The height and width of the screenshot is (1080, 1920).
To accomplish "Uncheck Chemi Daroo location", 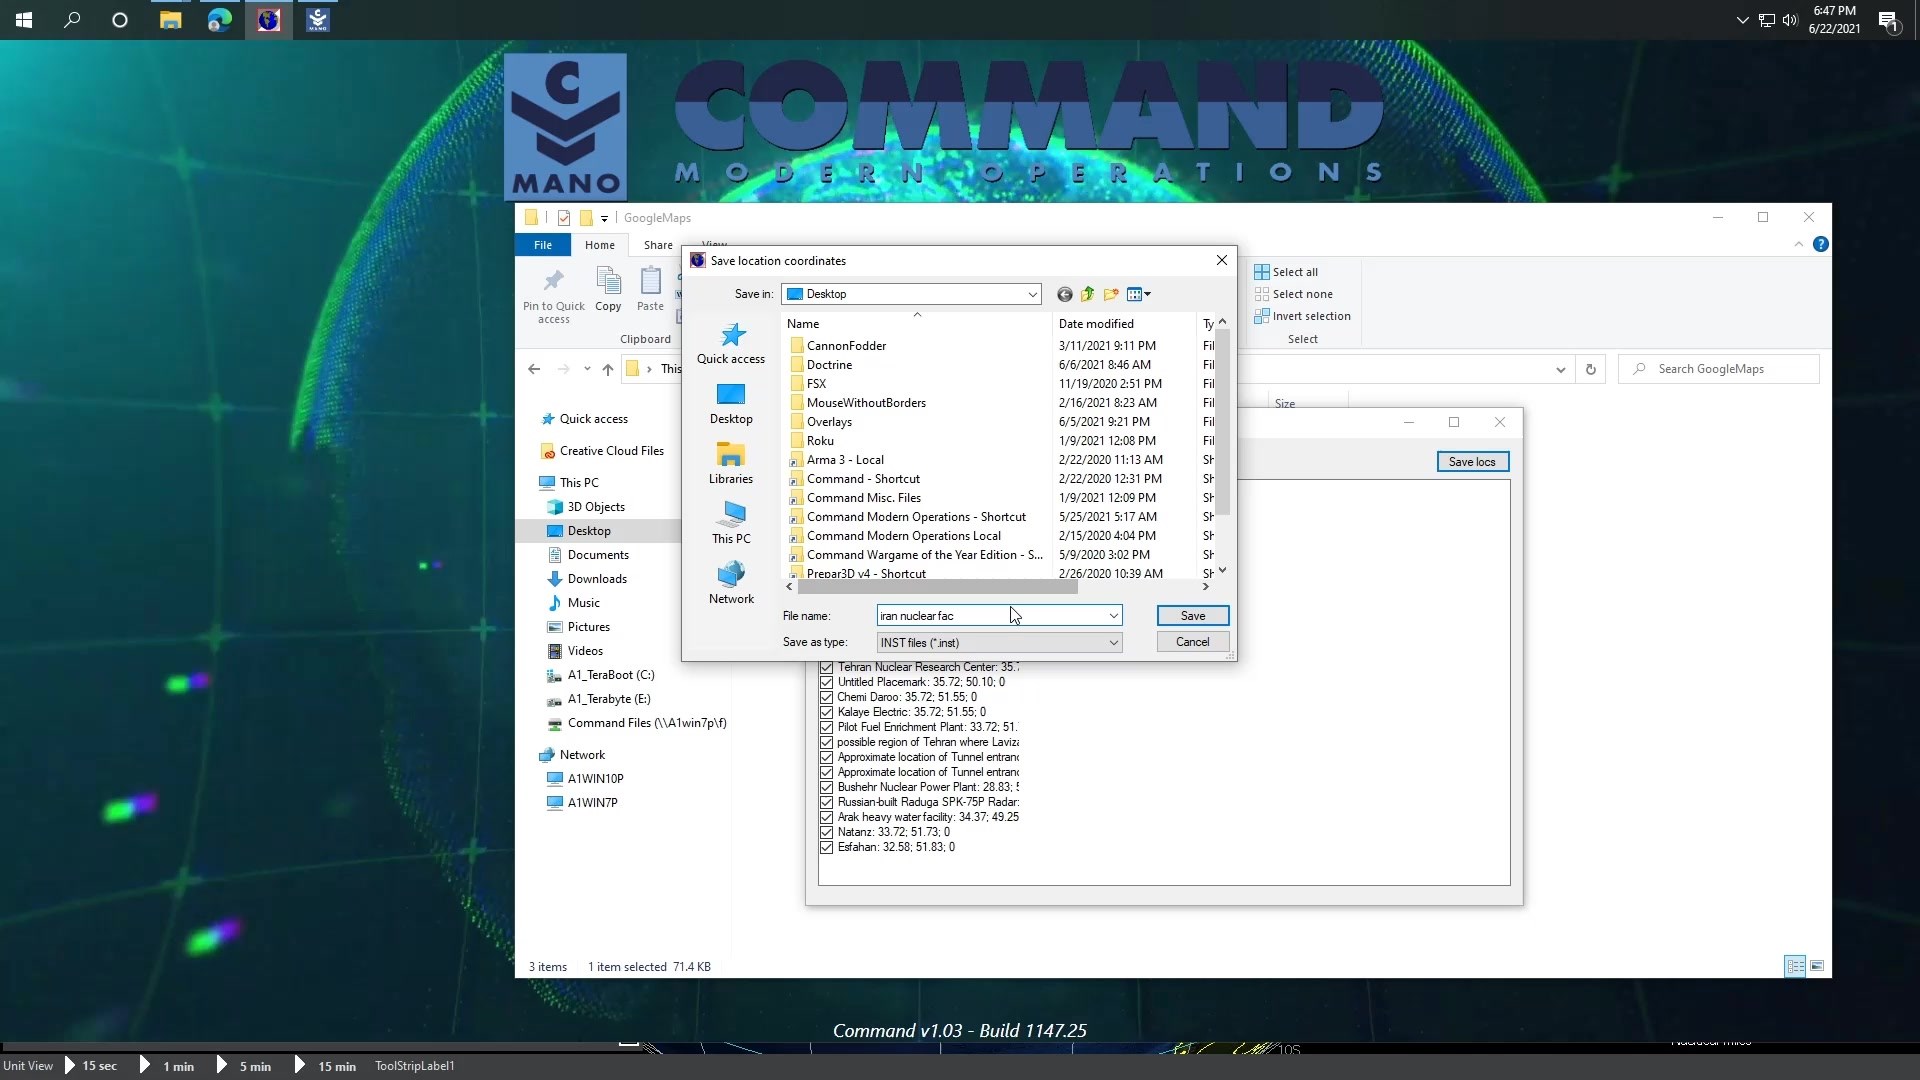I will pyautogui.click(x=826, y=697).
